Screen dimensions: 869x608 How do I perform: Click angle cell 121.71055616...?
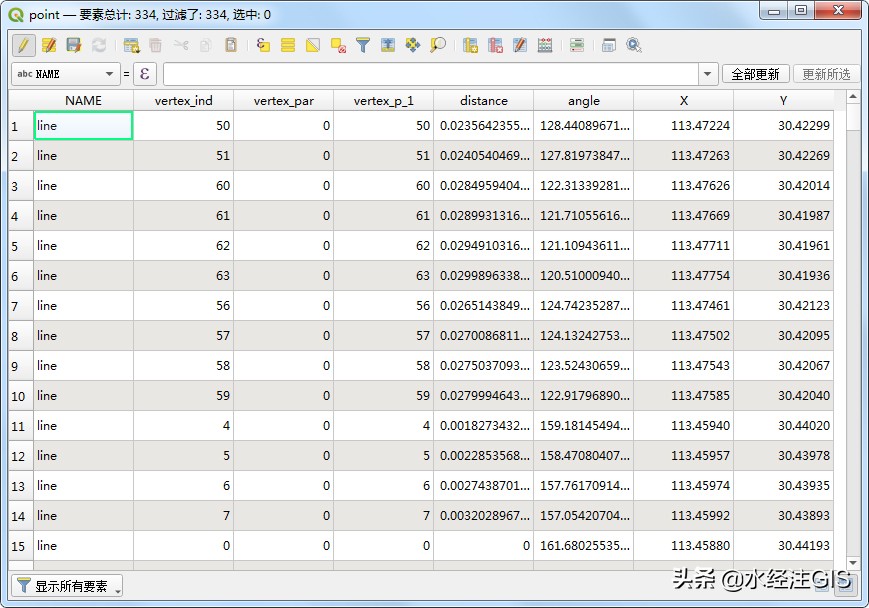(584, 216)
